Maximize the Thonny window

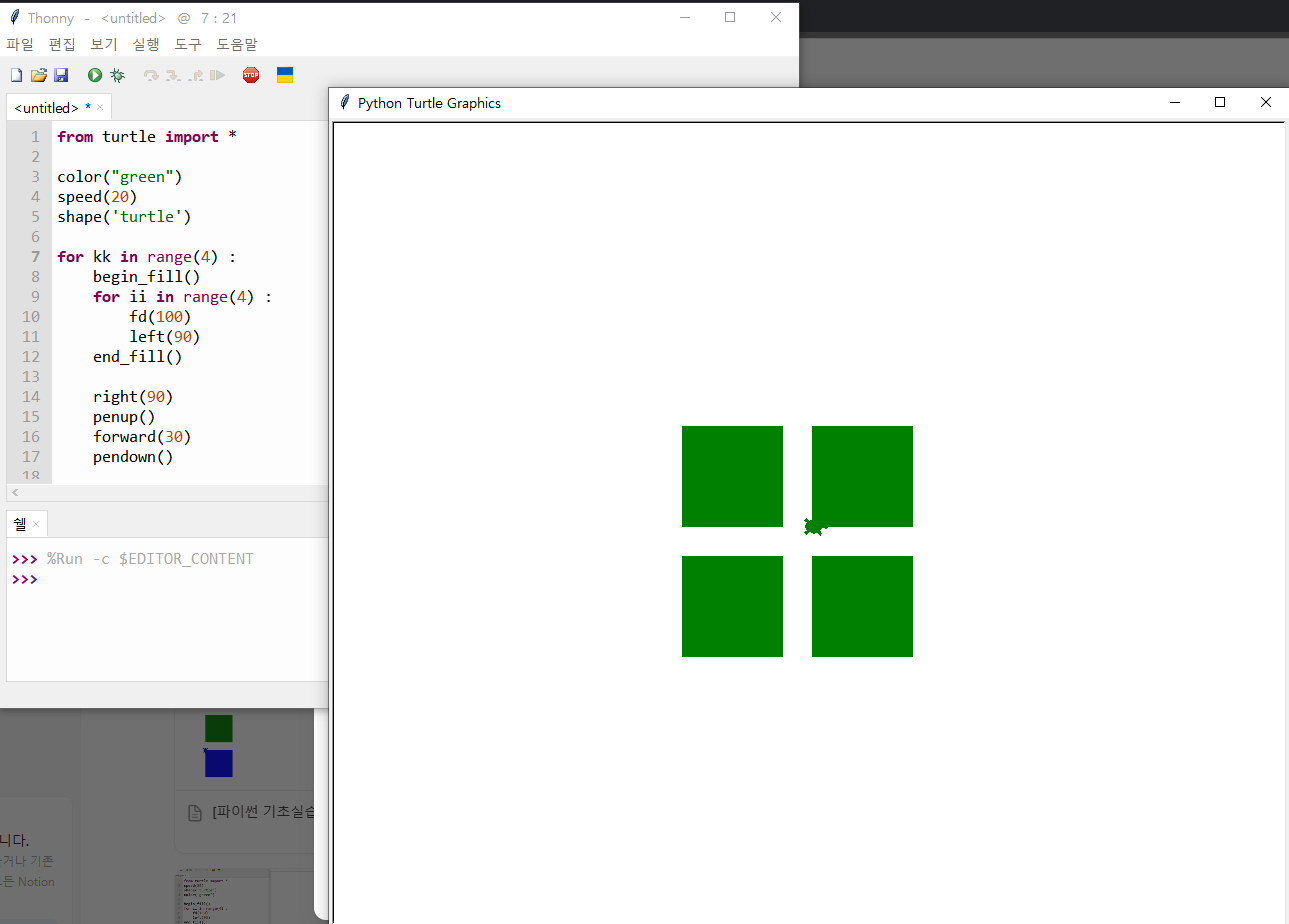click(730, 17)
